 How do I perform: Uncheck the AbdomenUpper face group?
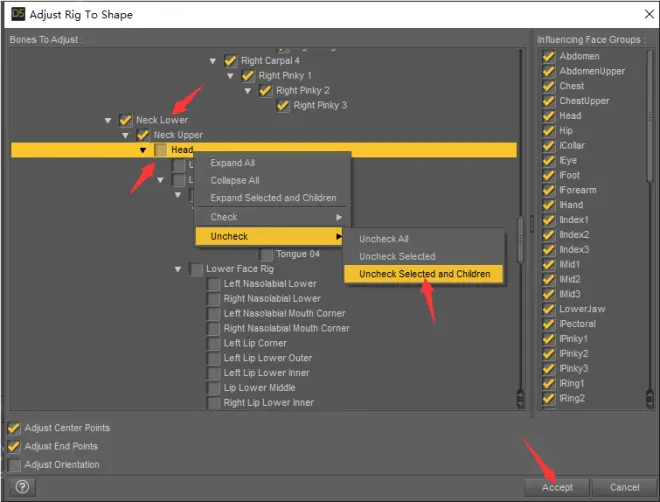tap(548, 71)
